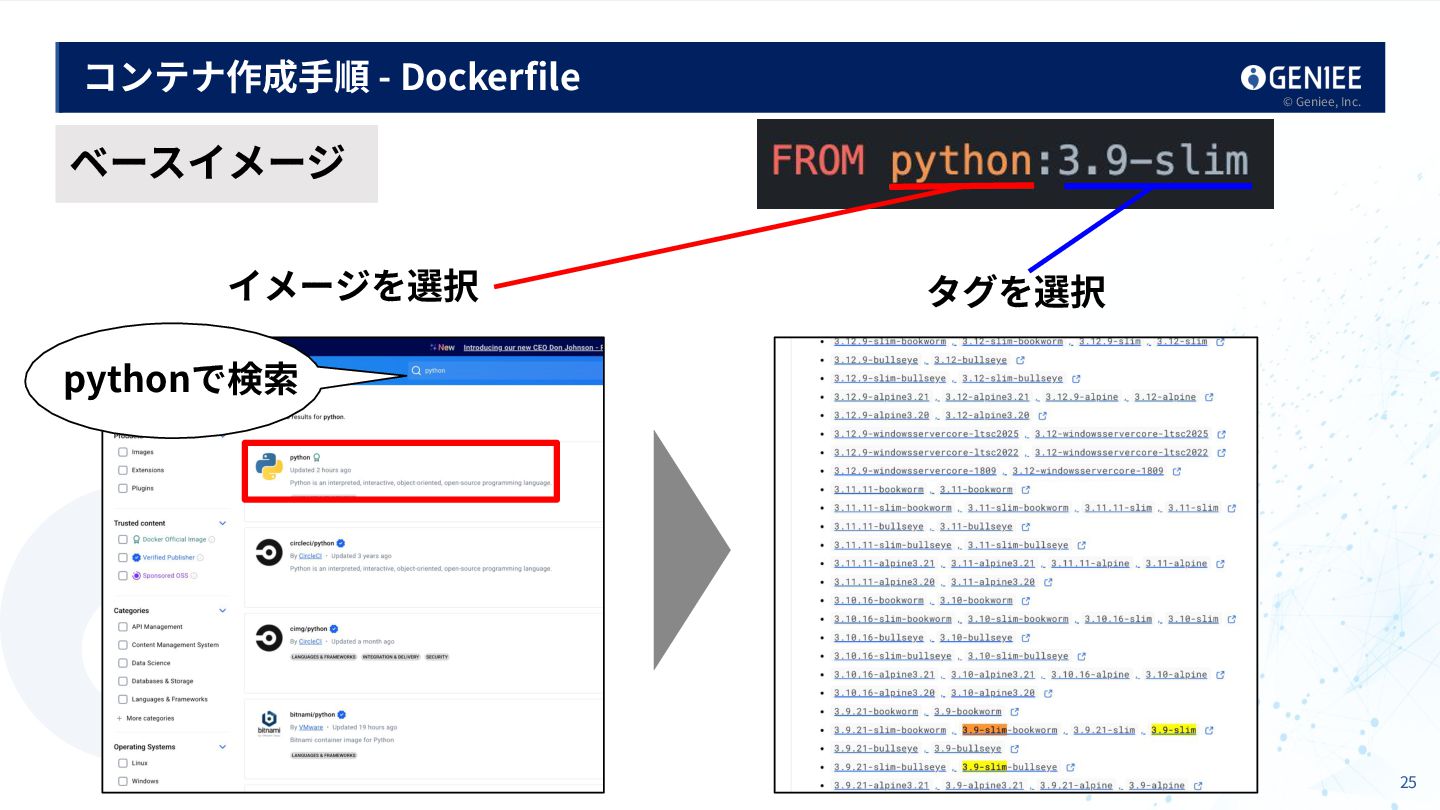Open external link icon on 3.12.9-windowsservercore-1809 row
Screen dimensions: 1440x810
pyautogui.click(x=1177, y=471)
